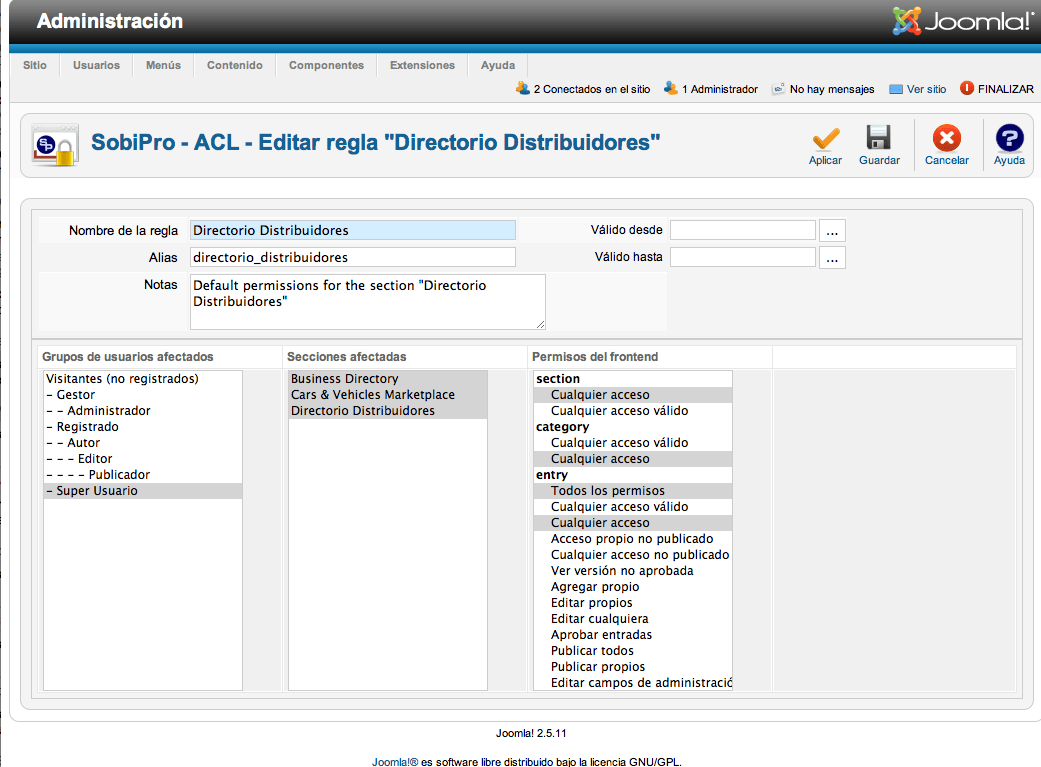Click the No hay mensajes text

pos(832,89)
